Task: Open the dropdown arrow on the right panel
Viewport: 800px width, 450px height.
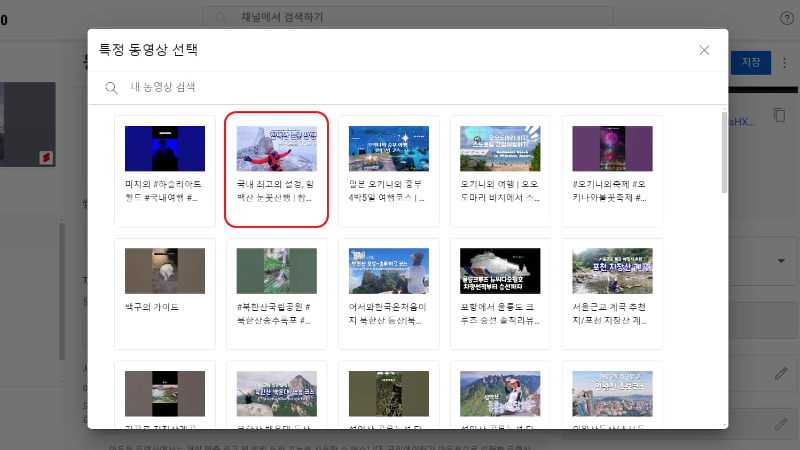Action: (781, 261)
